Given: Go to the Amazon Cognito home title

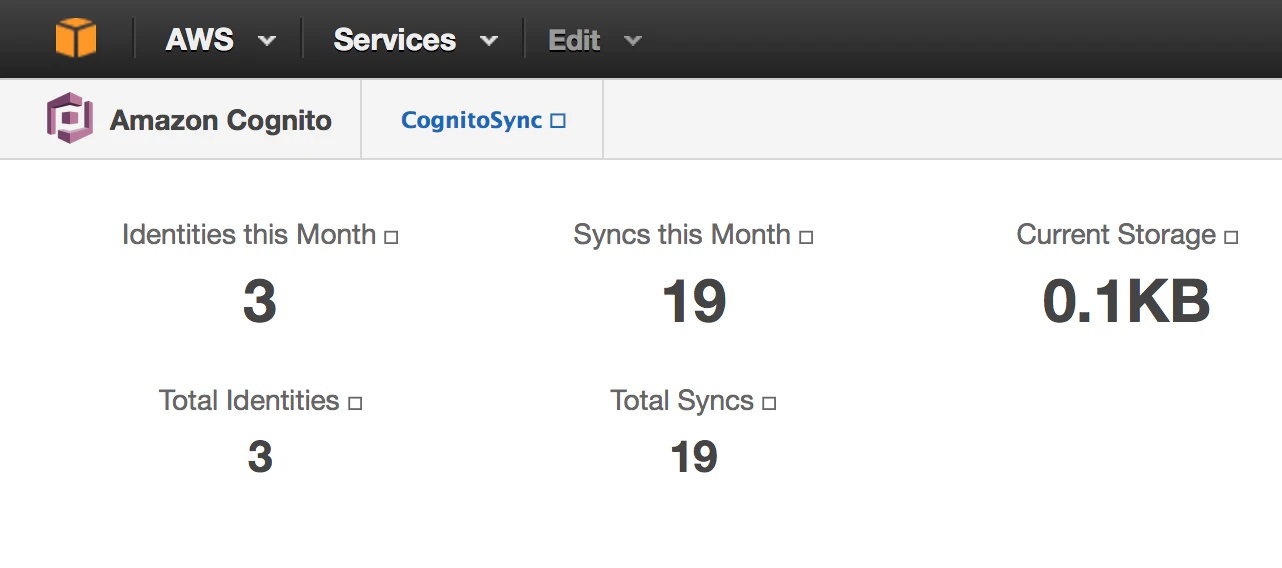Looking at the screenshot, I should 221,121.
